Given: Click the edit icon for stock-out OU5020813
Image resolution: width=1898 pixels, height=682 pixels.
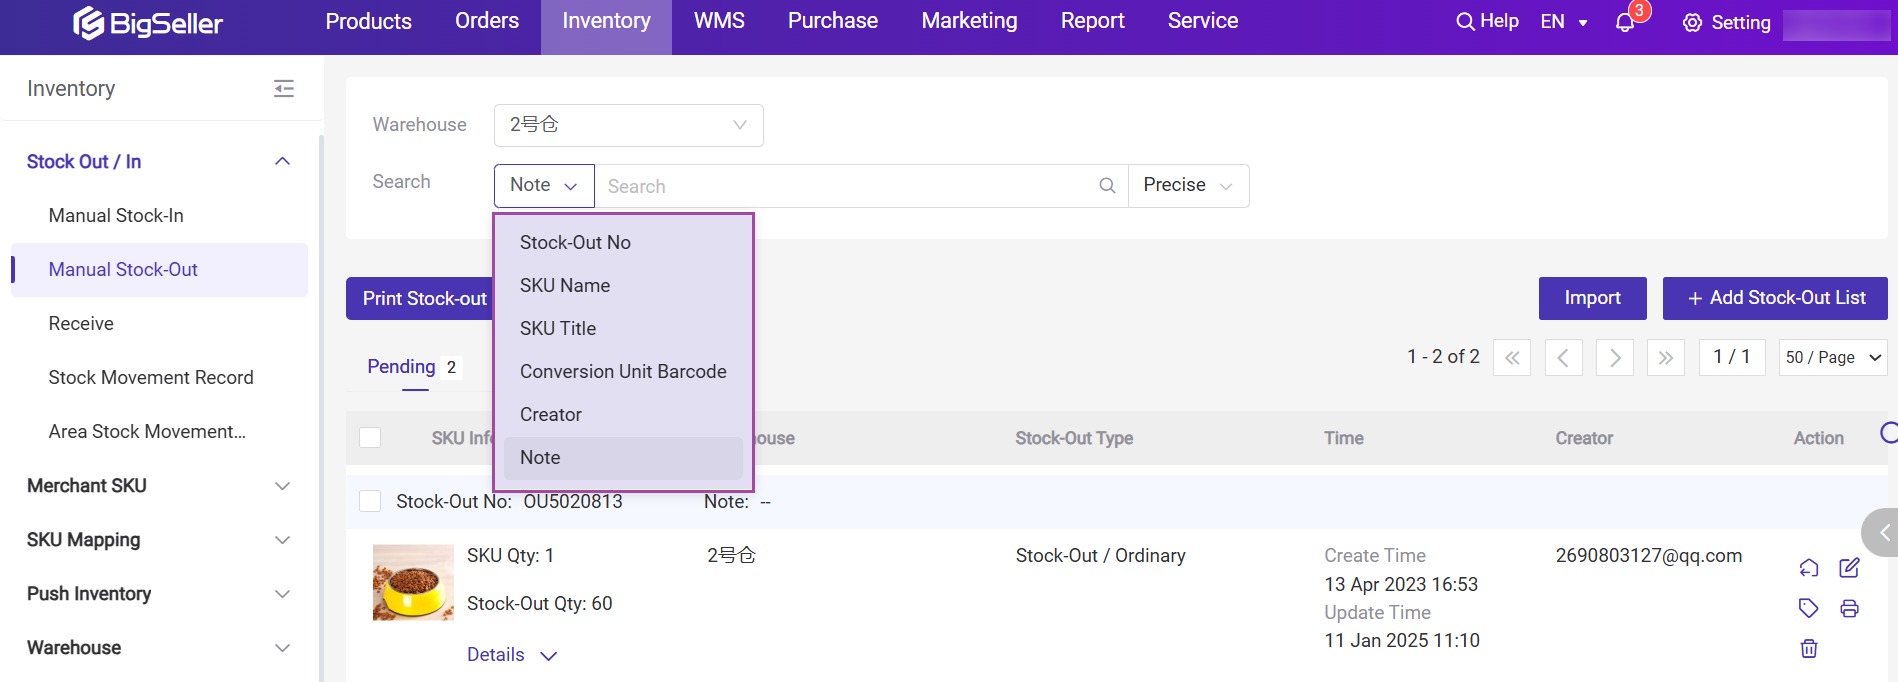Looking at the screenshot, I should click(x=1849, y=568).
